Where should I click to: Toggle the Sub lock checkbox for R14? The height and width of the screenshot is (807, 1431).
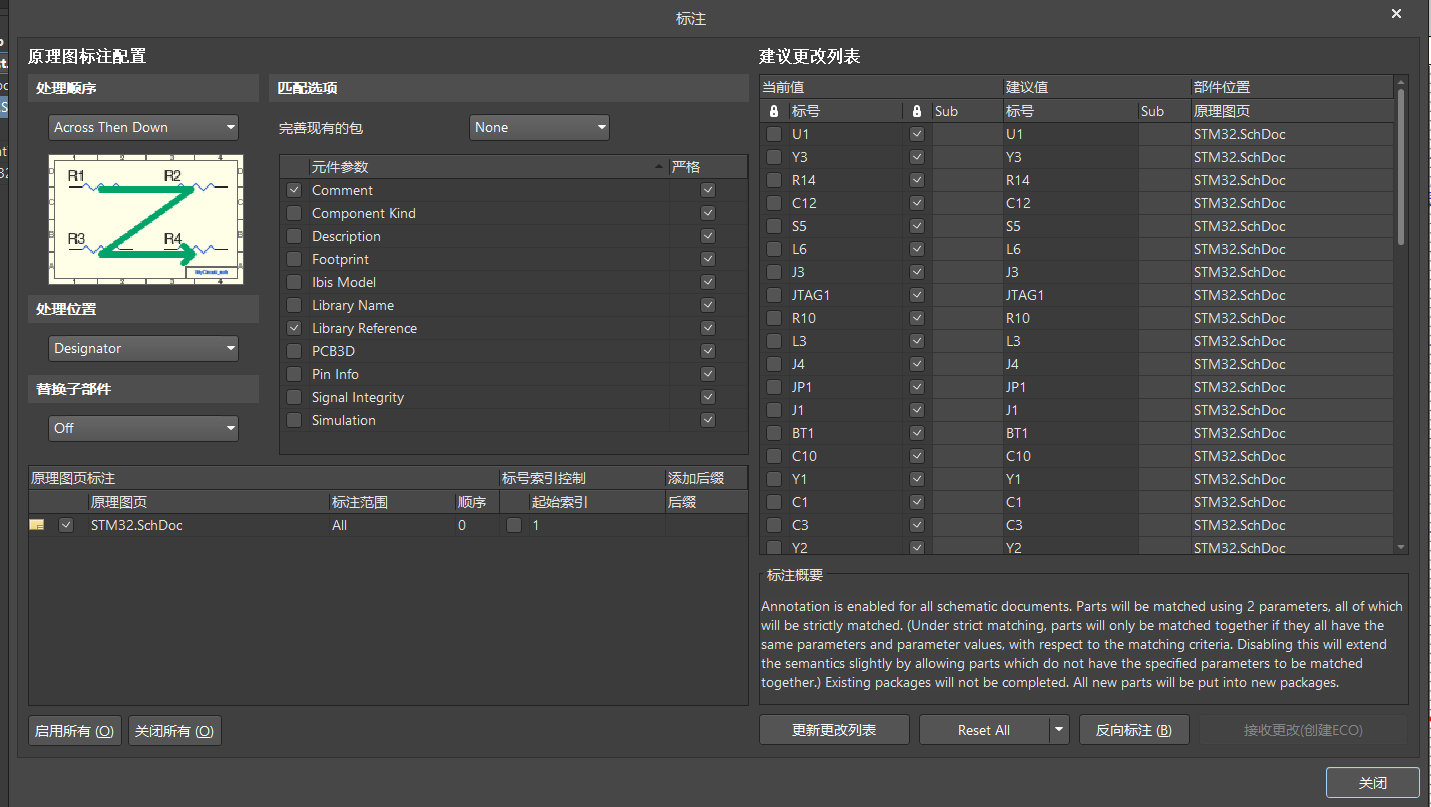point(917,180)
